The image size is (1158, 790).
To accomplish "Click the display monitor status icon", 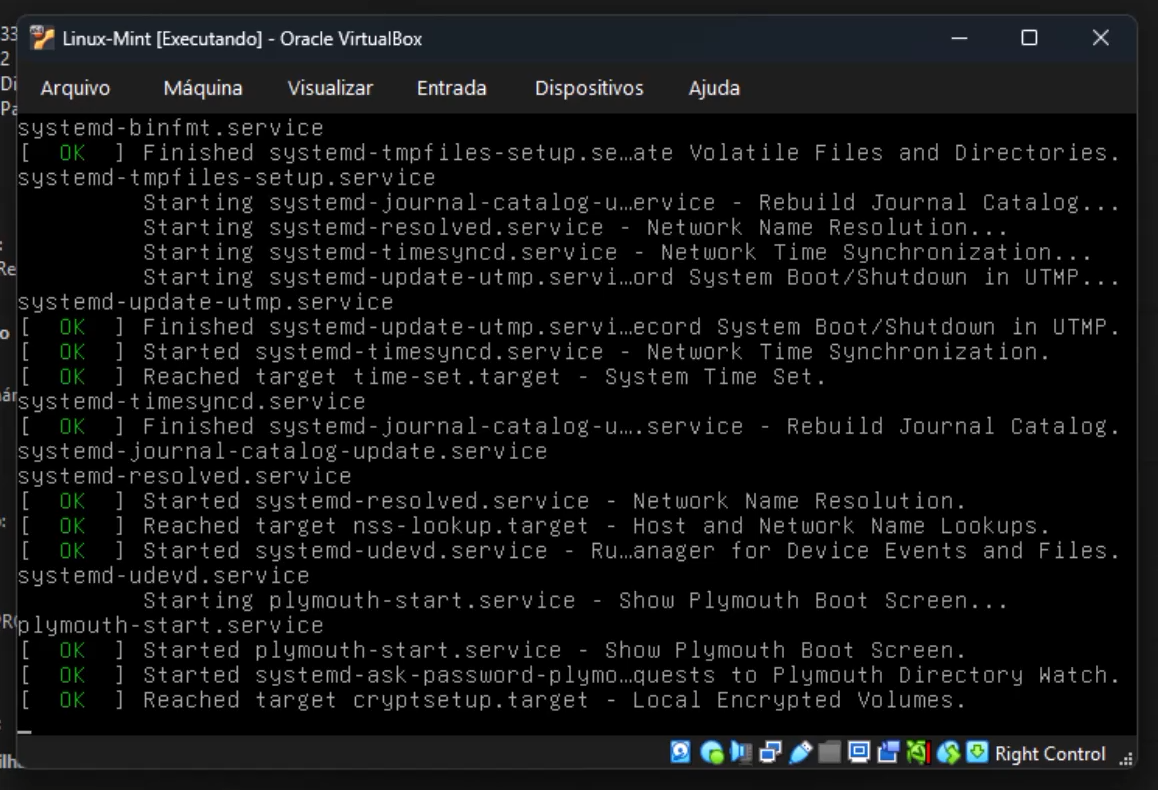I will [859, 752].
